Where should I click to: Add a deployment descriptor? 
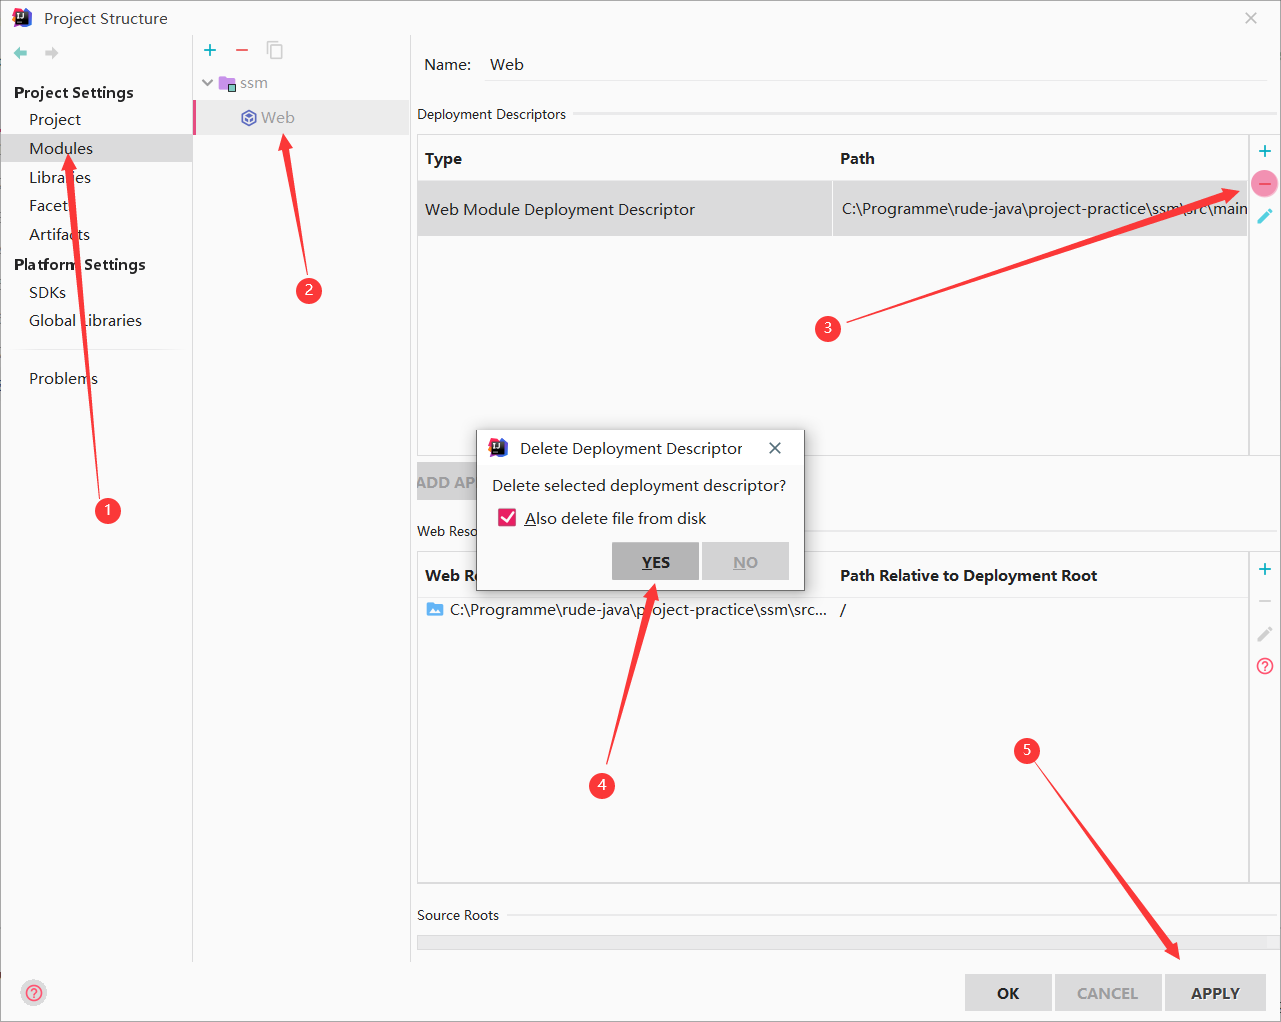tap(1265, 151)
